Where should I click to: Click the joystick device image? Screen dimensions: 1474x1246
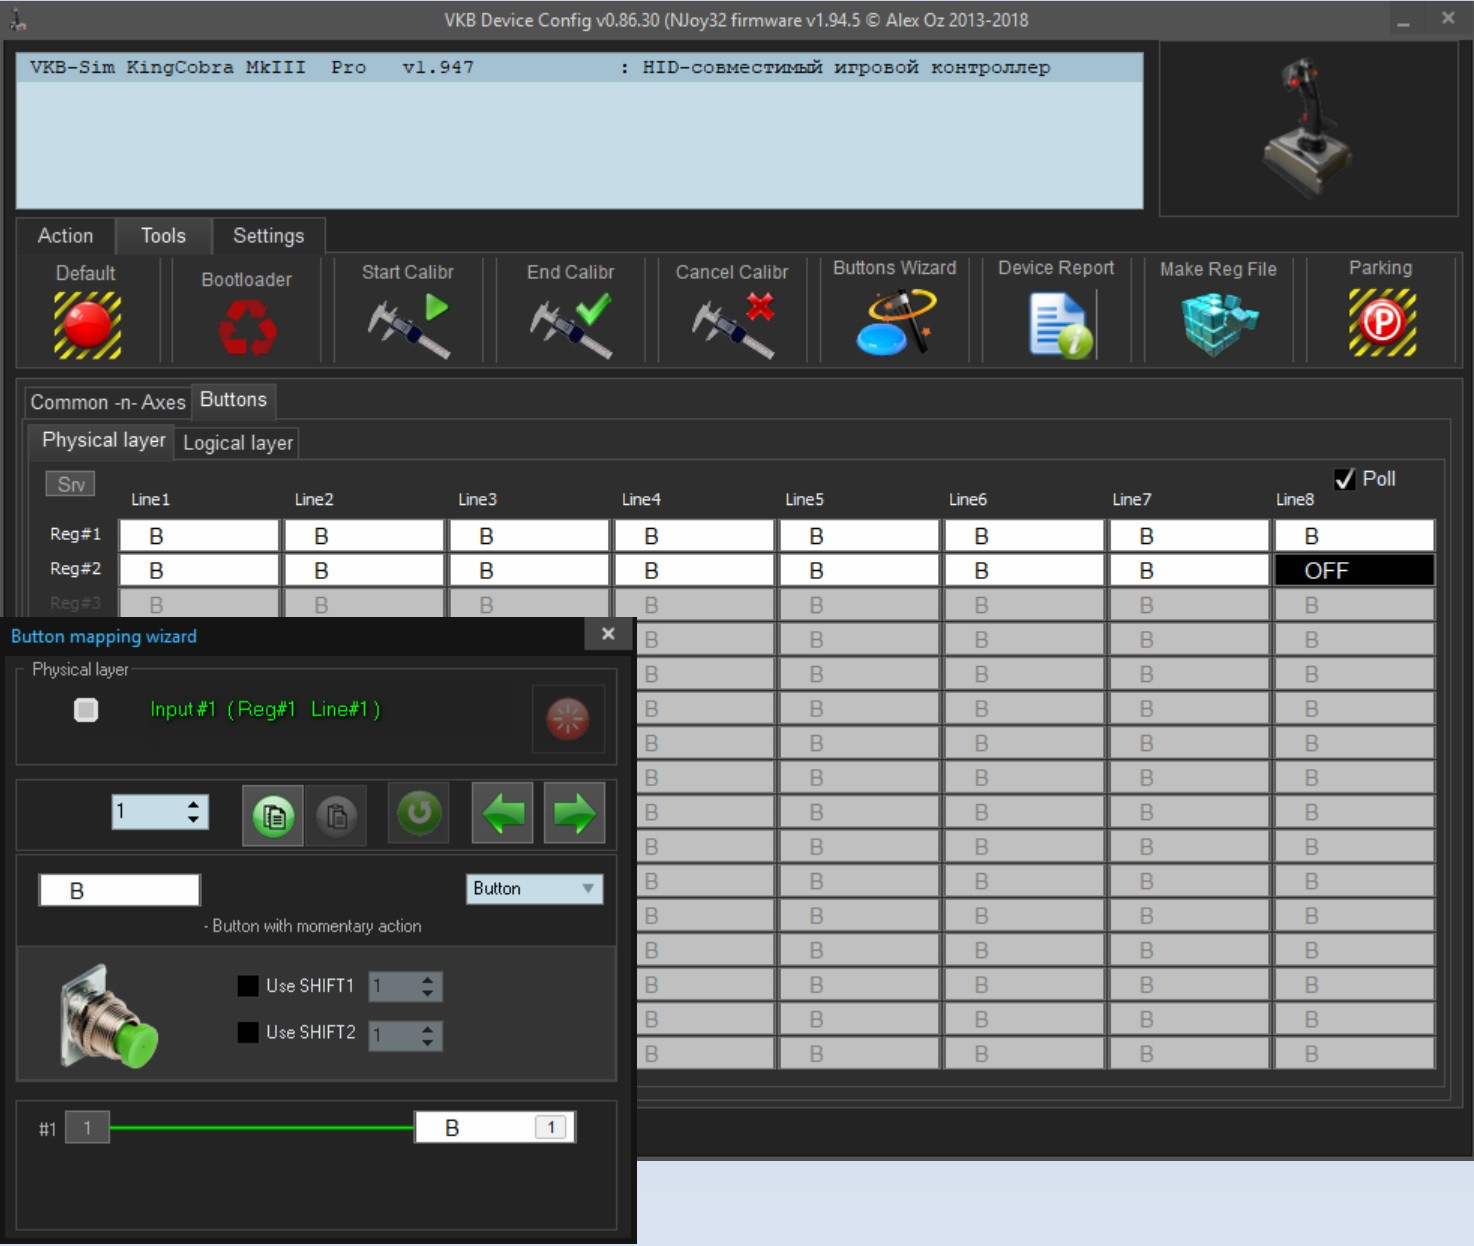(1308, 127)
